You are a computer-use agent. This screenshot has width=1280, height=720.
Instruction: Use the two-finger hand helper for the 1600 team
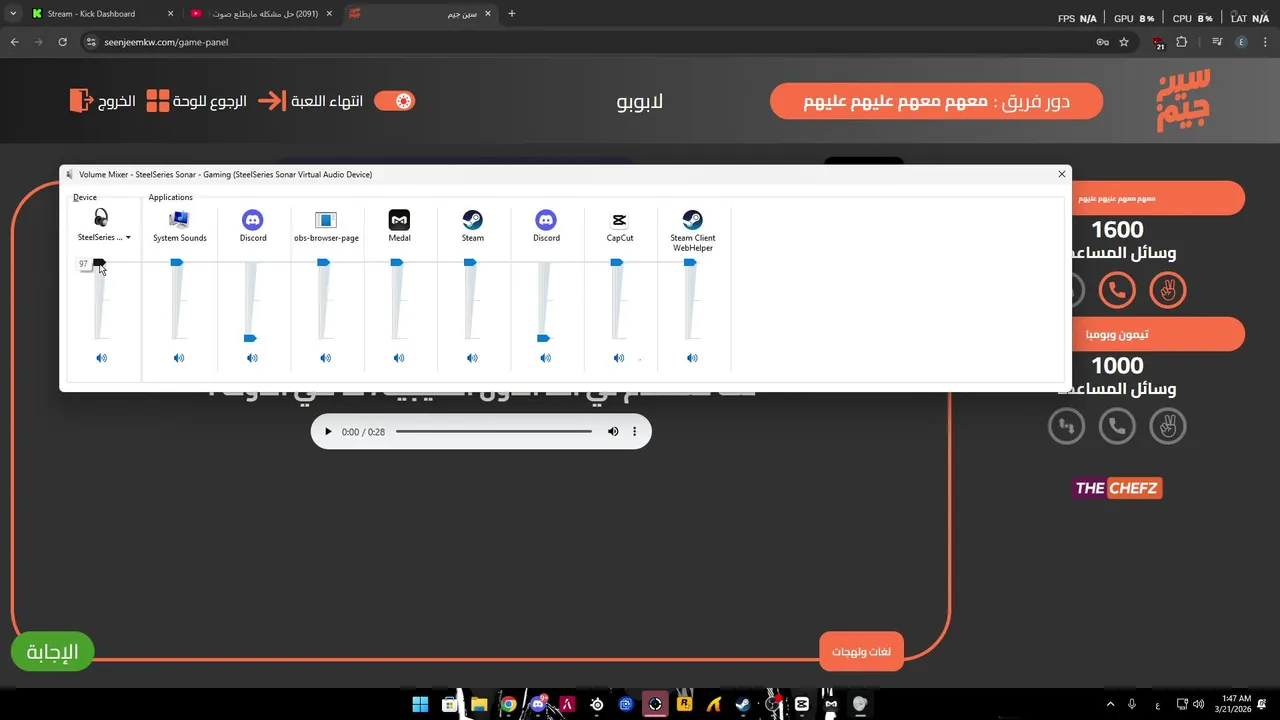point(1167,290)
